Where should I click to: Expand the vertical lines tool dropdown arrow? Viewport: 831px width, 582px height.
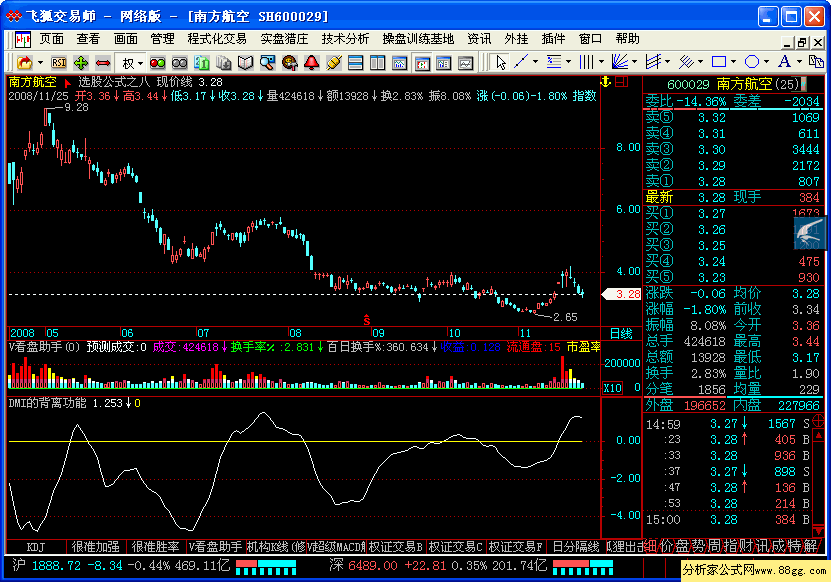[x=601, y=62]
